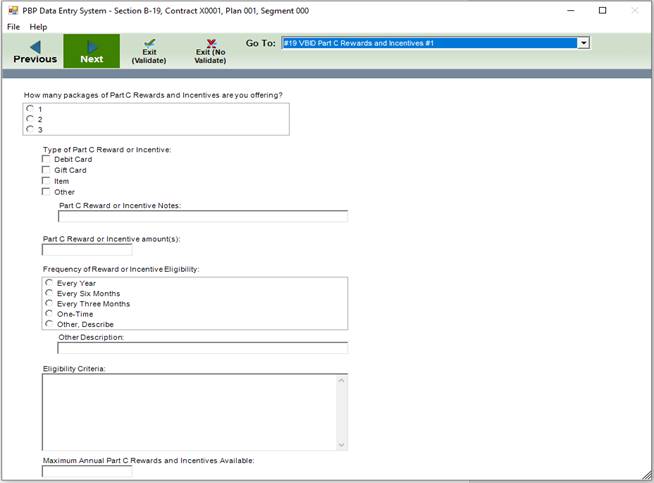Click the Other Description text field

(202, 348)
